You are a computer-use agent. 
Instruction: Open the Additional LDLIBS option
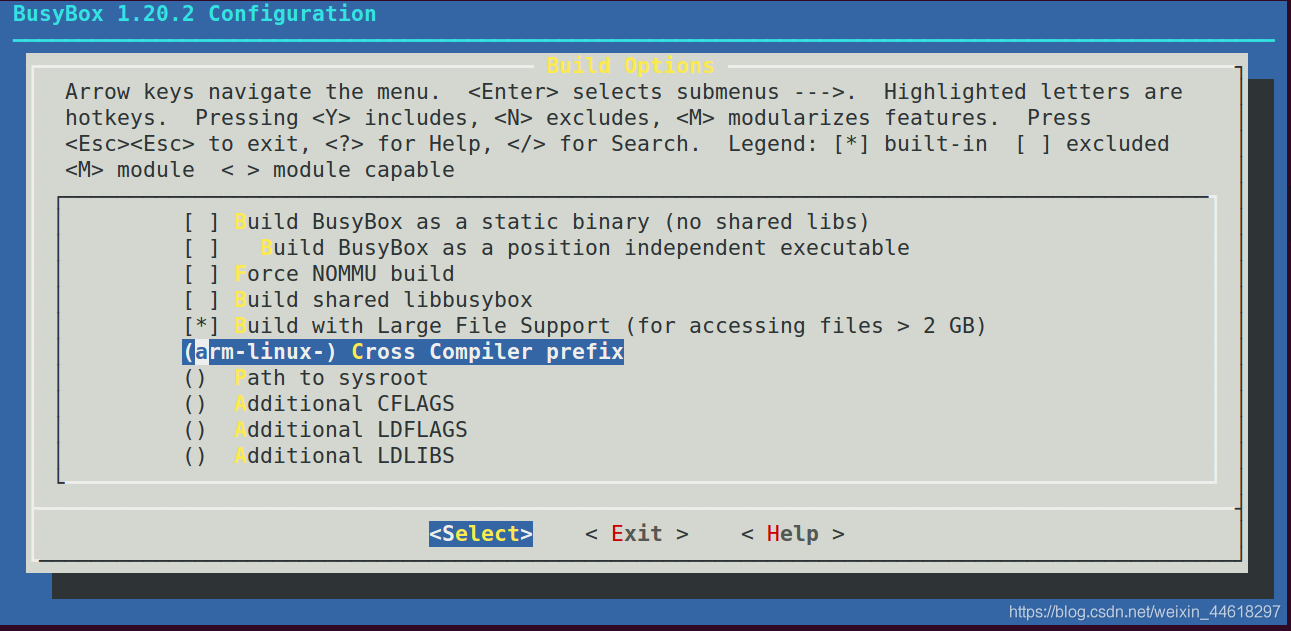pos(319,456)
